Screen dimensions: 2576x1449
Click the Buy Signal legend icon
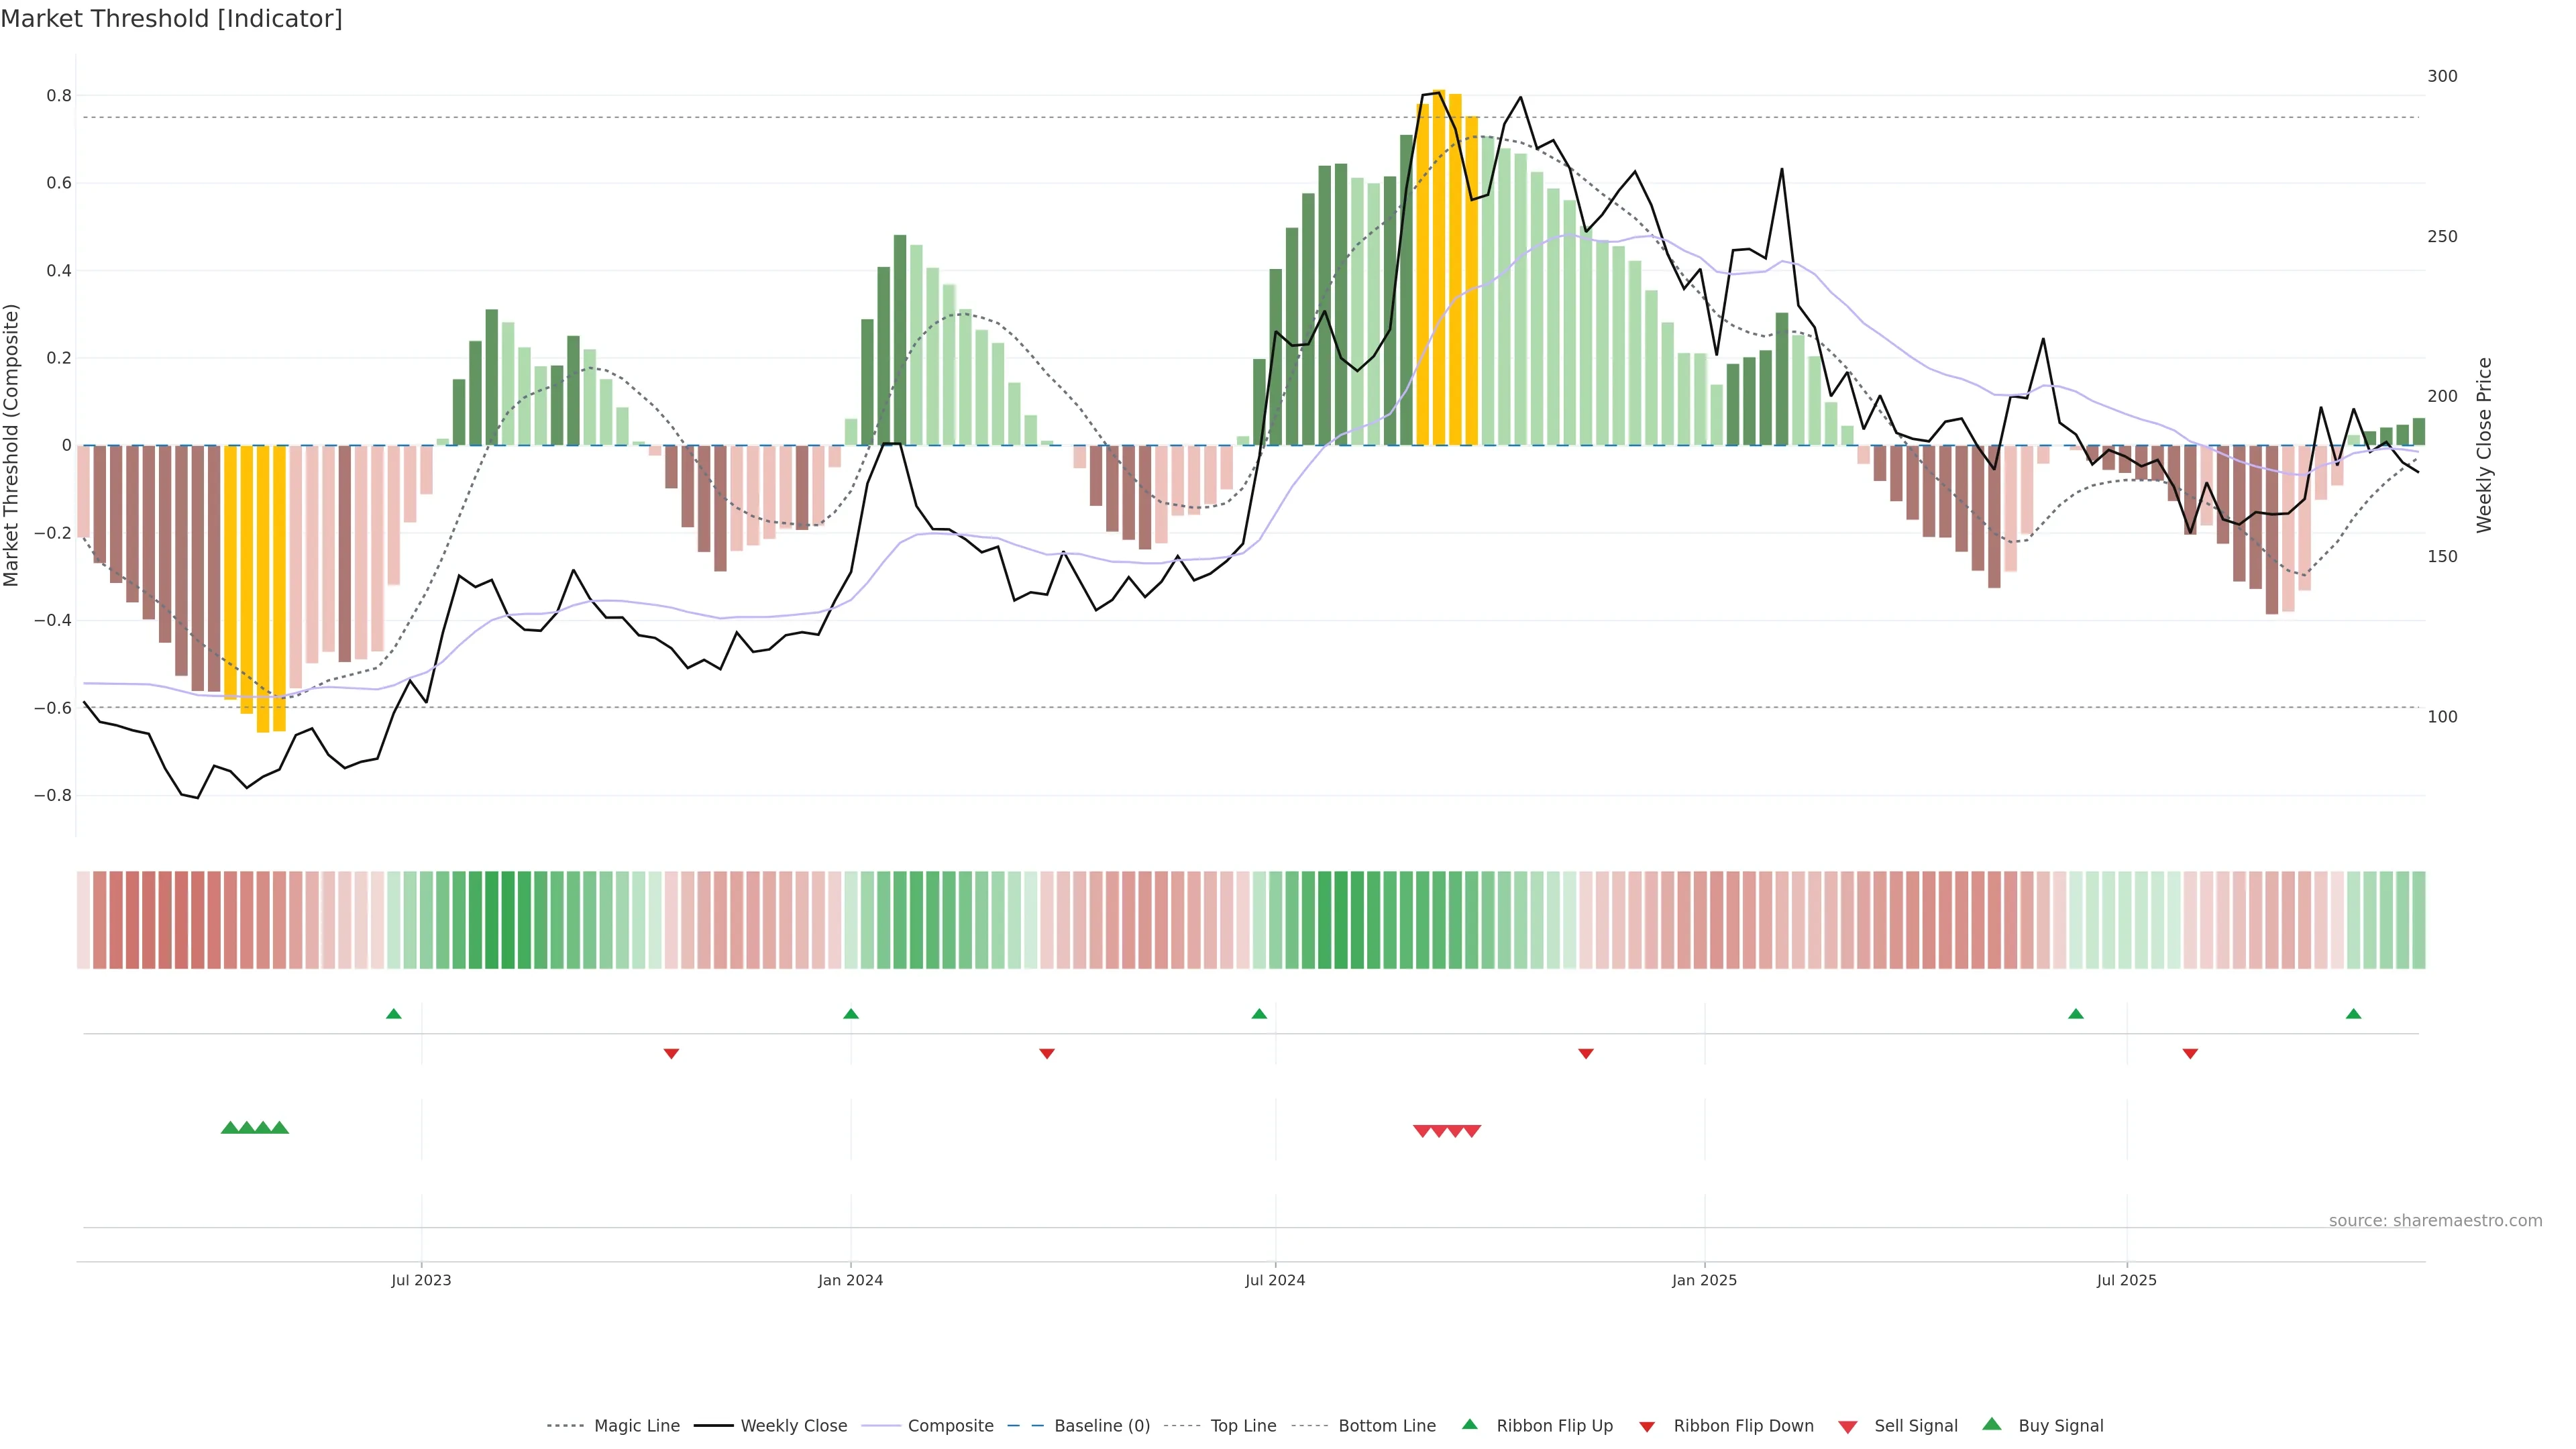(x=1991, y=1424)
